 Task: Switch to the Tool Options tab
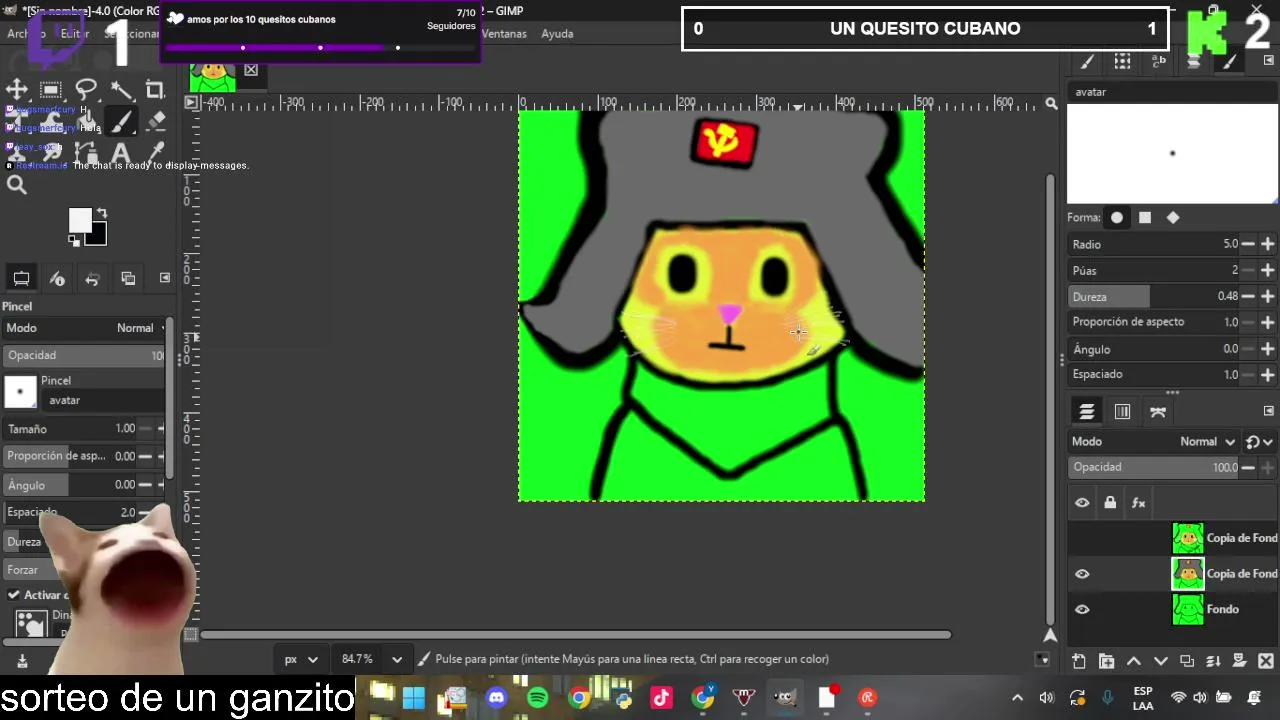tap(21, 279)
